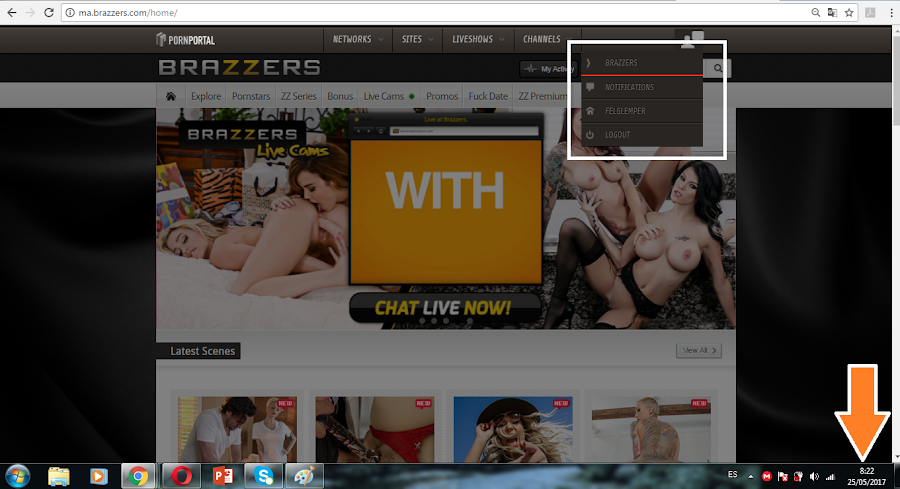Image resolution: width=900 pixels, height=489 pixels.
Task: Click the ES language indicator
Action: click(732, 475)
